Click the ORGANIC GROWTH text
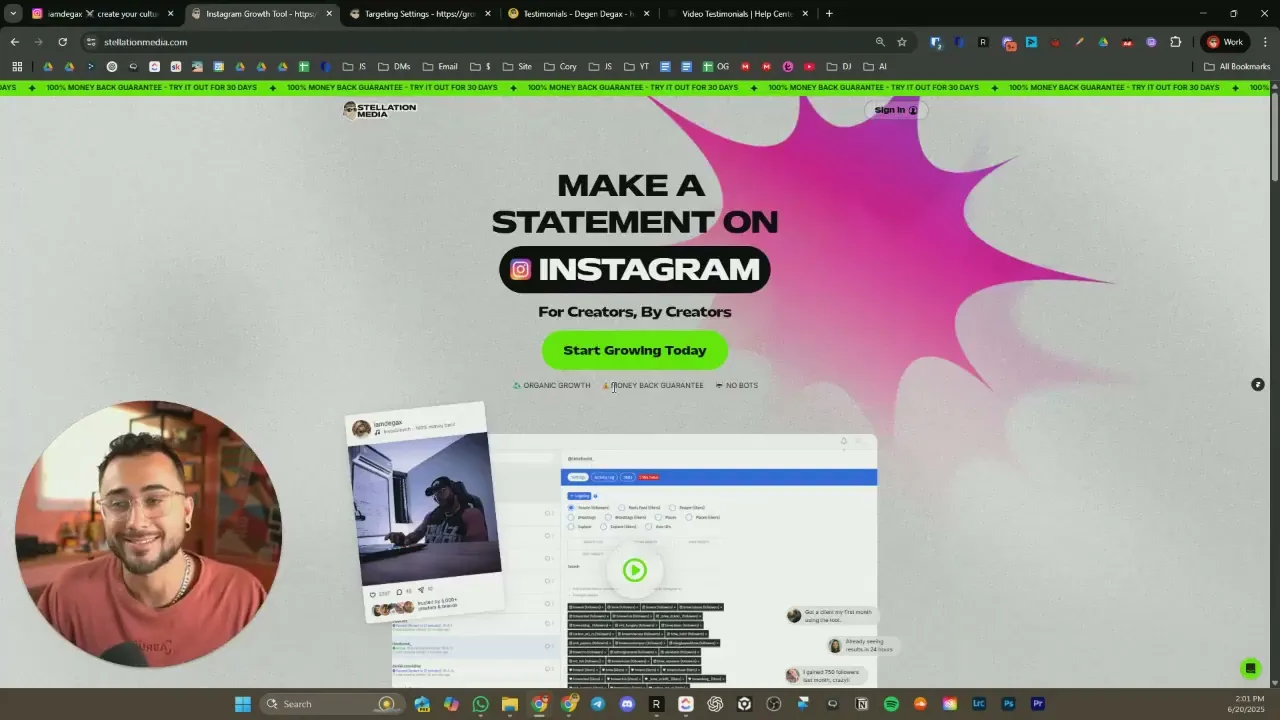 [556, 385]
